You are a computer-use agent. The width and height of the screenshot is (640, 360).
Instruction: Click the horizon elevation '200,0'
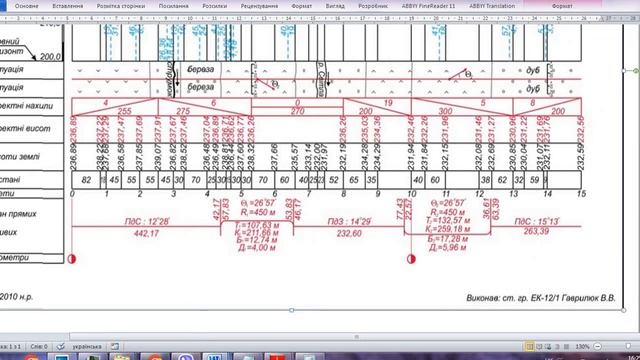[x=50, y=57]
